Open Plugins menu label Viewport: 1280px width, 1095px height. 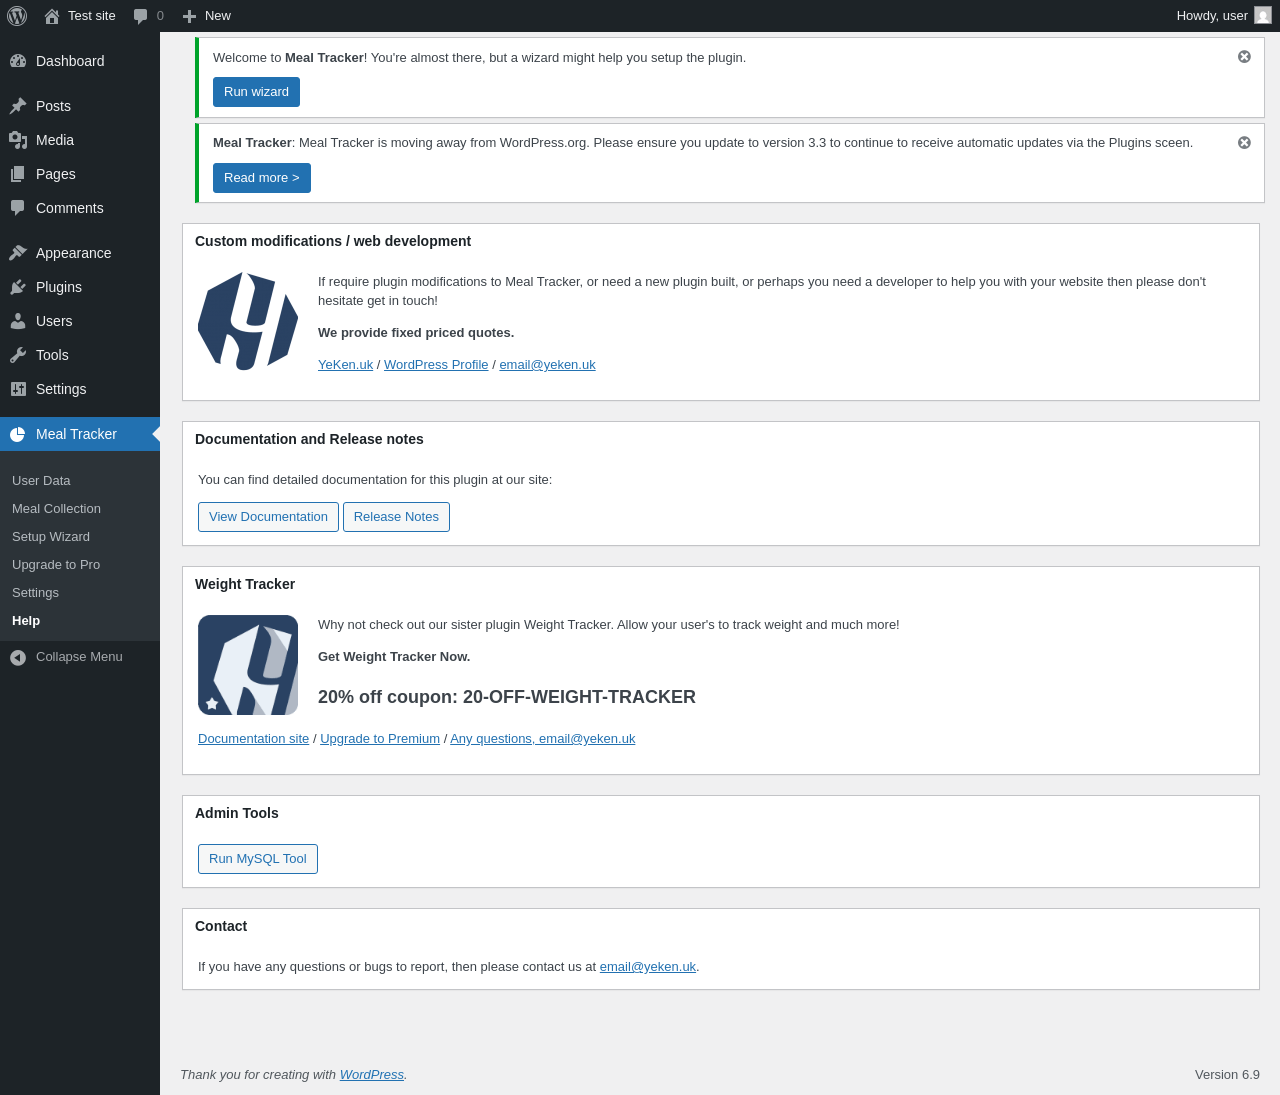[x=59, y=287]
